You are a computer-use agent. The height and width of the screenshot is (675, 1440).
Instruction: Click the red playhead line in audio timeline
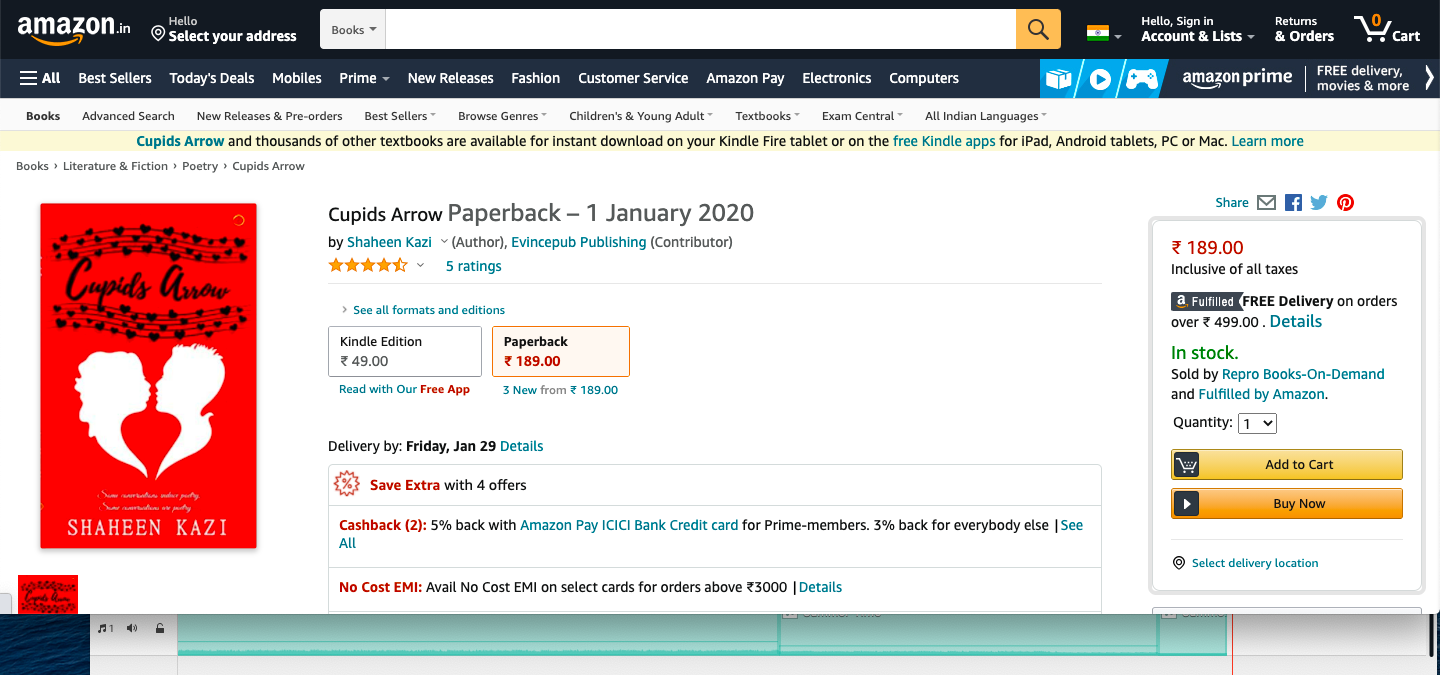[x=1232, y=644]
